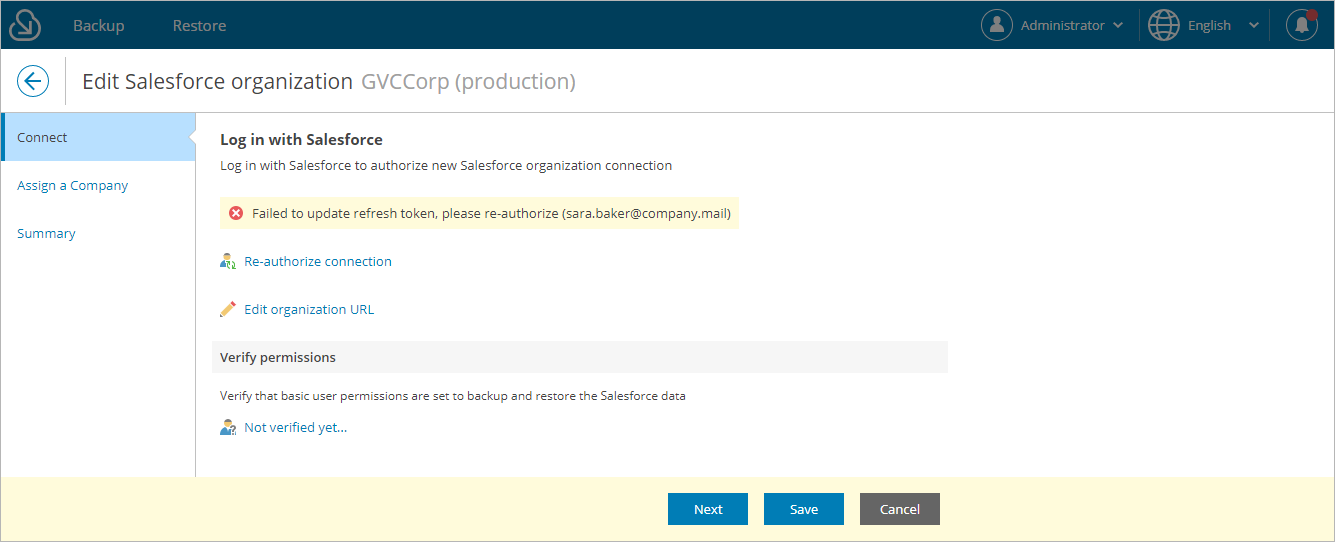1335x542 pixels.
Task: Click the Re-authorize connection link
Action: pyautogui.click(x=318, y=261)
